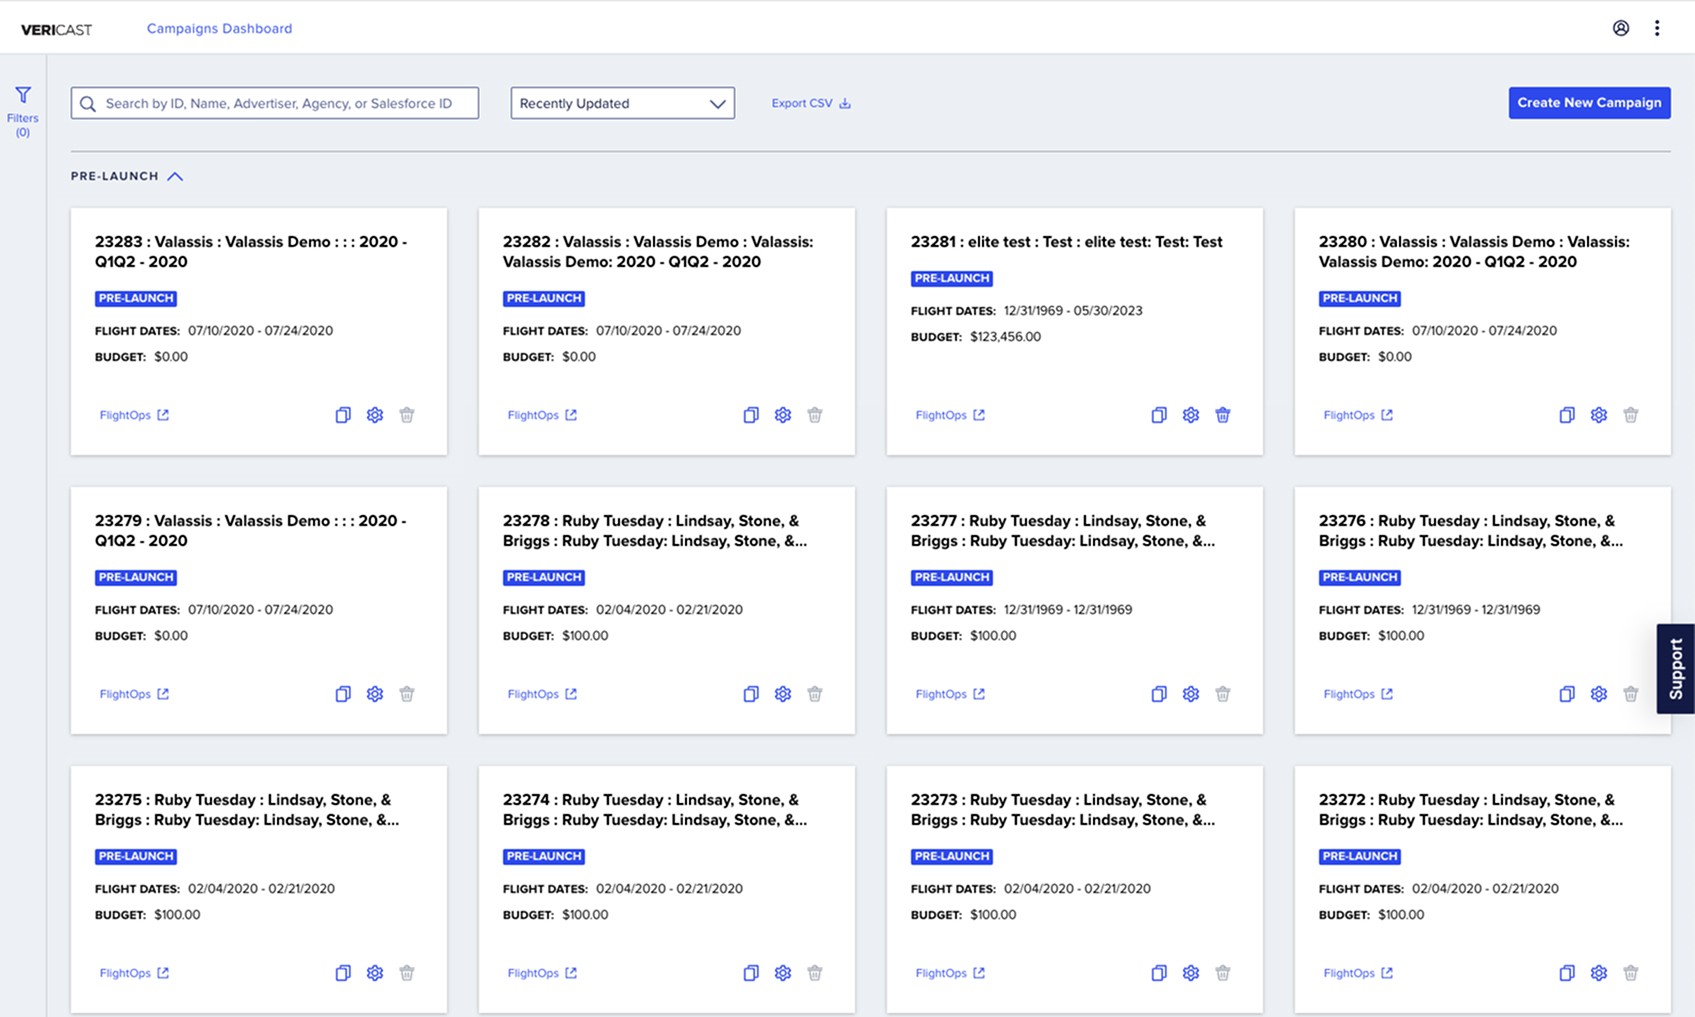Click PRE-LAUNCH badge on campaign 23274
This screenshot has height=1017, width=1695.
[x=544, y=856]
